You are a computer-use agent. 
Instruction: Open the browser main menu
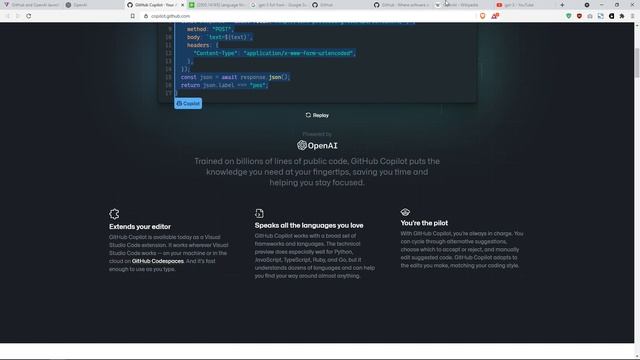click(633, 16)
